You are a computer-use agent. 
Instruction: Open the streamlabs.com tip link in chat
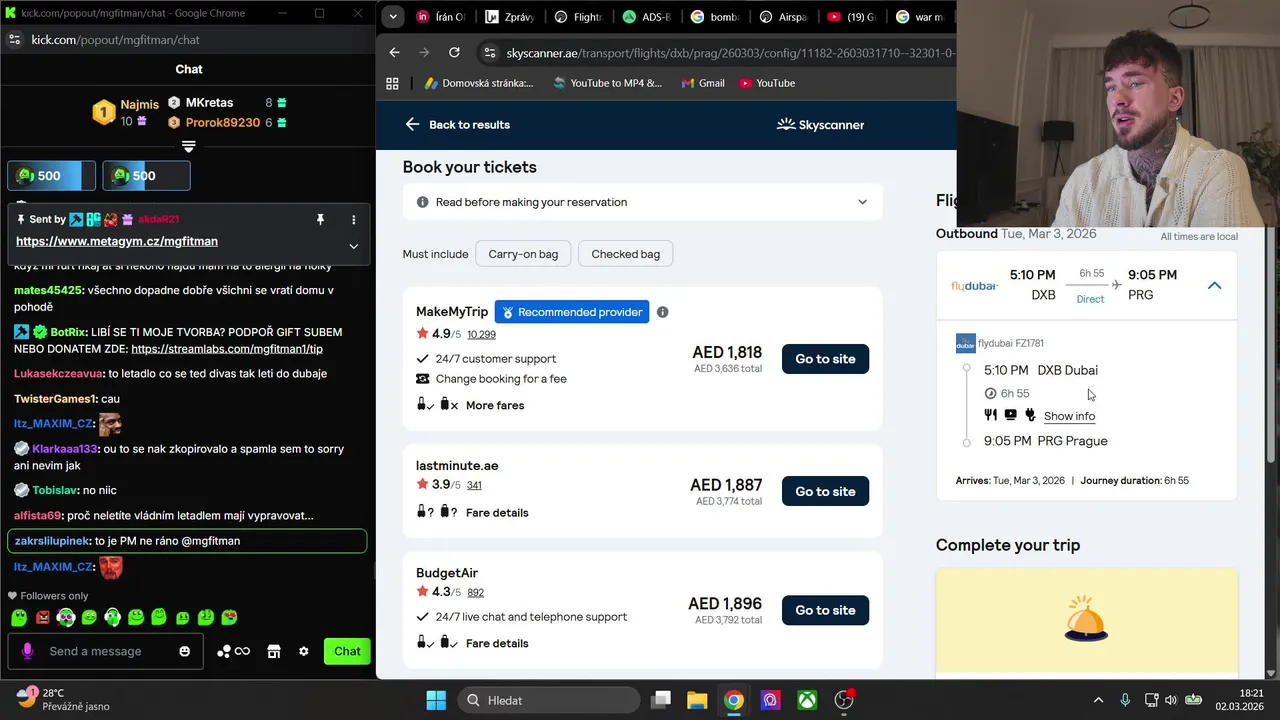click(227, 349)
